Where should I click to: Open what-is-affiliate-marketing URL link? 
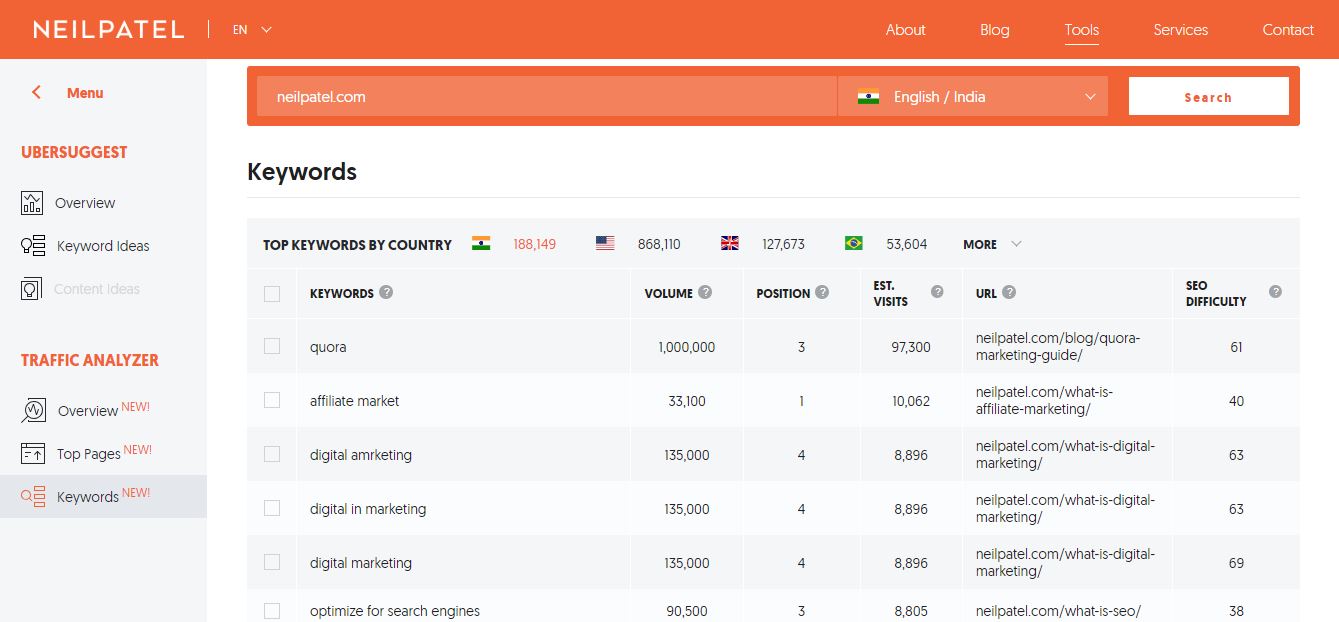pos(1044,400)
